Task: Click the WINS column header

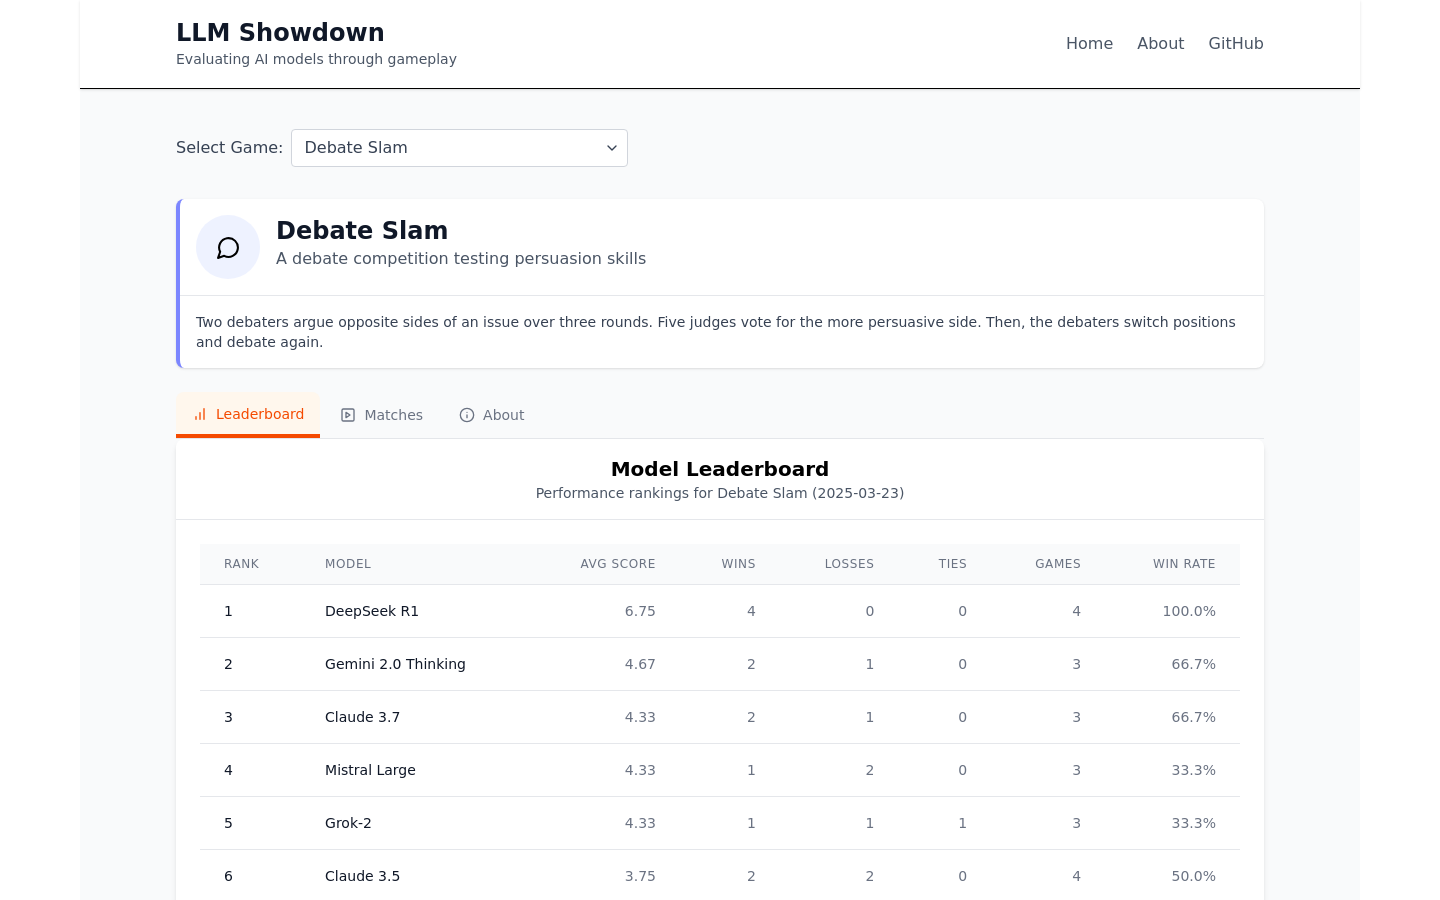Action: point(738,564)
